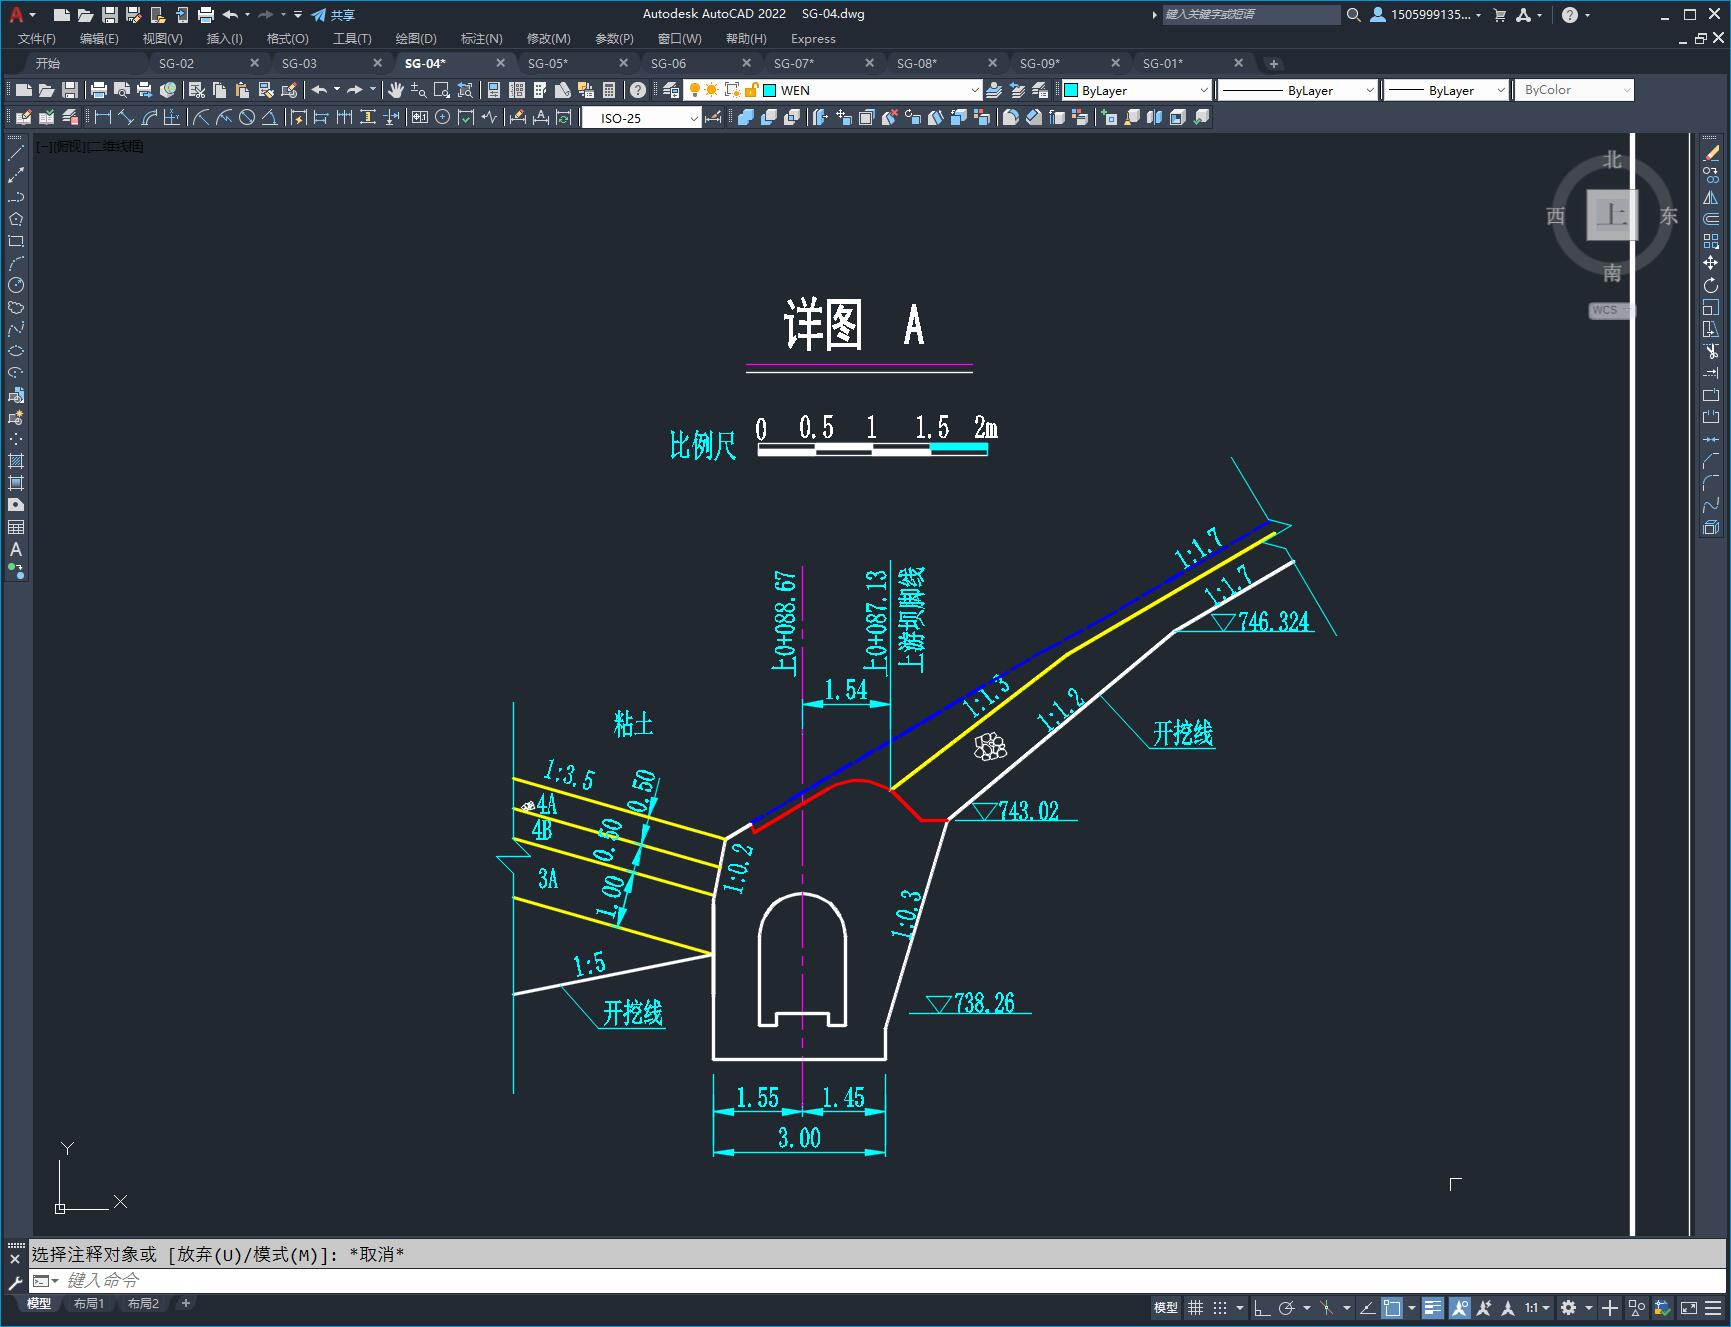Add a new layout with plus button

[x=185, y=1303]
